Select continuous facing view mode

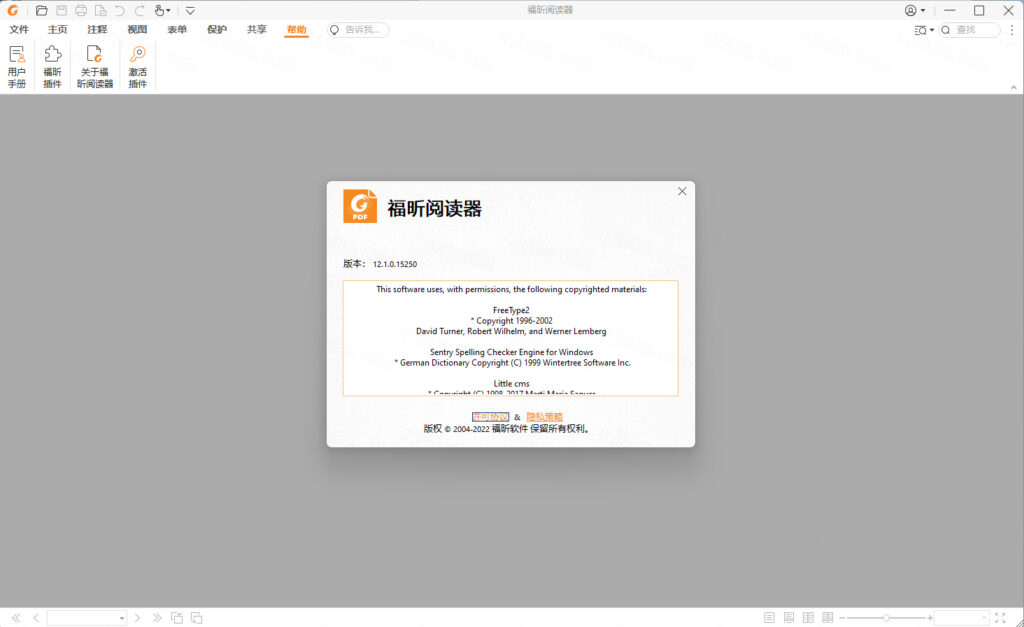828,618
